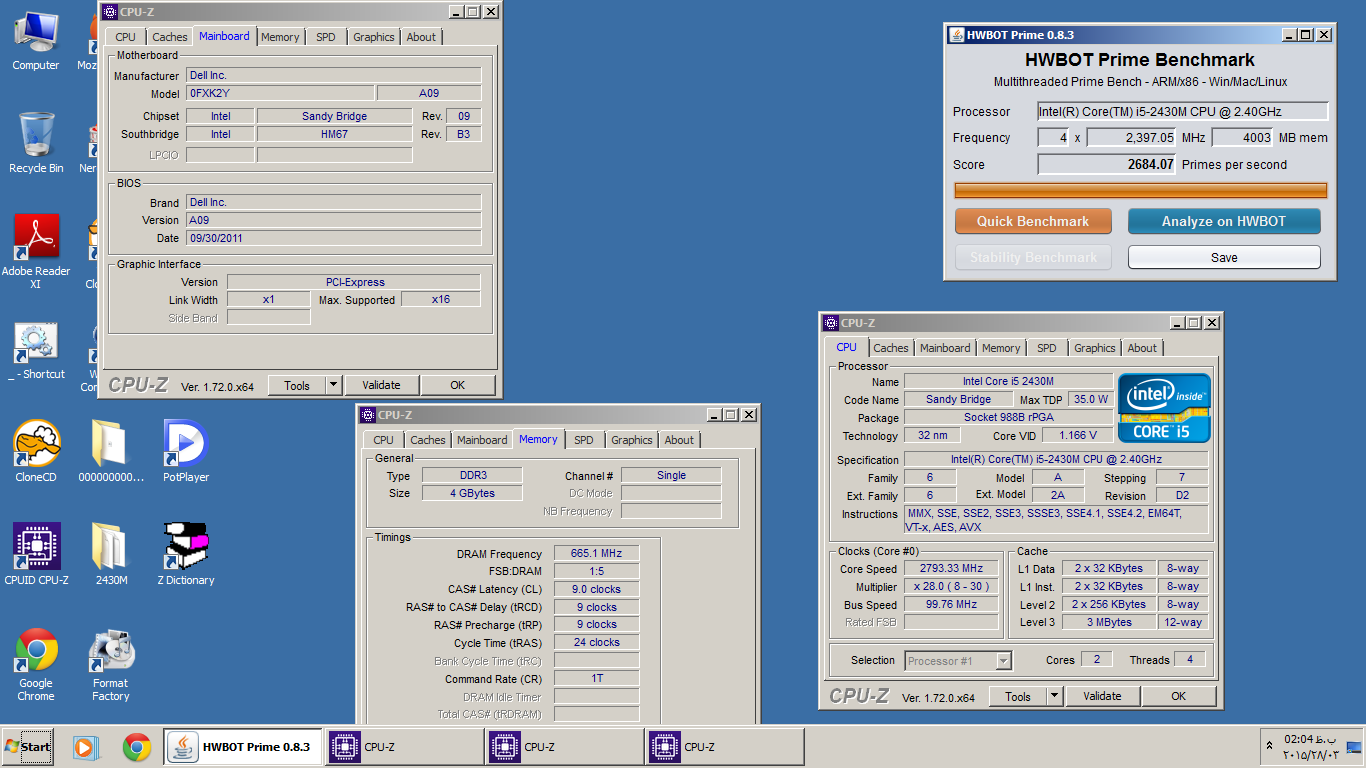Click the DRAM Frequency value 665.1 MHz
This screenshot has width=1366, height=768.
pyautogui.click(x=596, y=553)
